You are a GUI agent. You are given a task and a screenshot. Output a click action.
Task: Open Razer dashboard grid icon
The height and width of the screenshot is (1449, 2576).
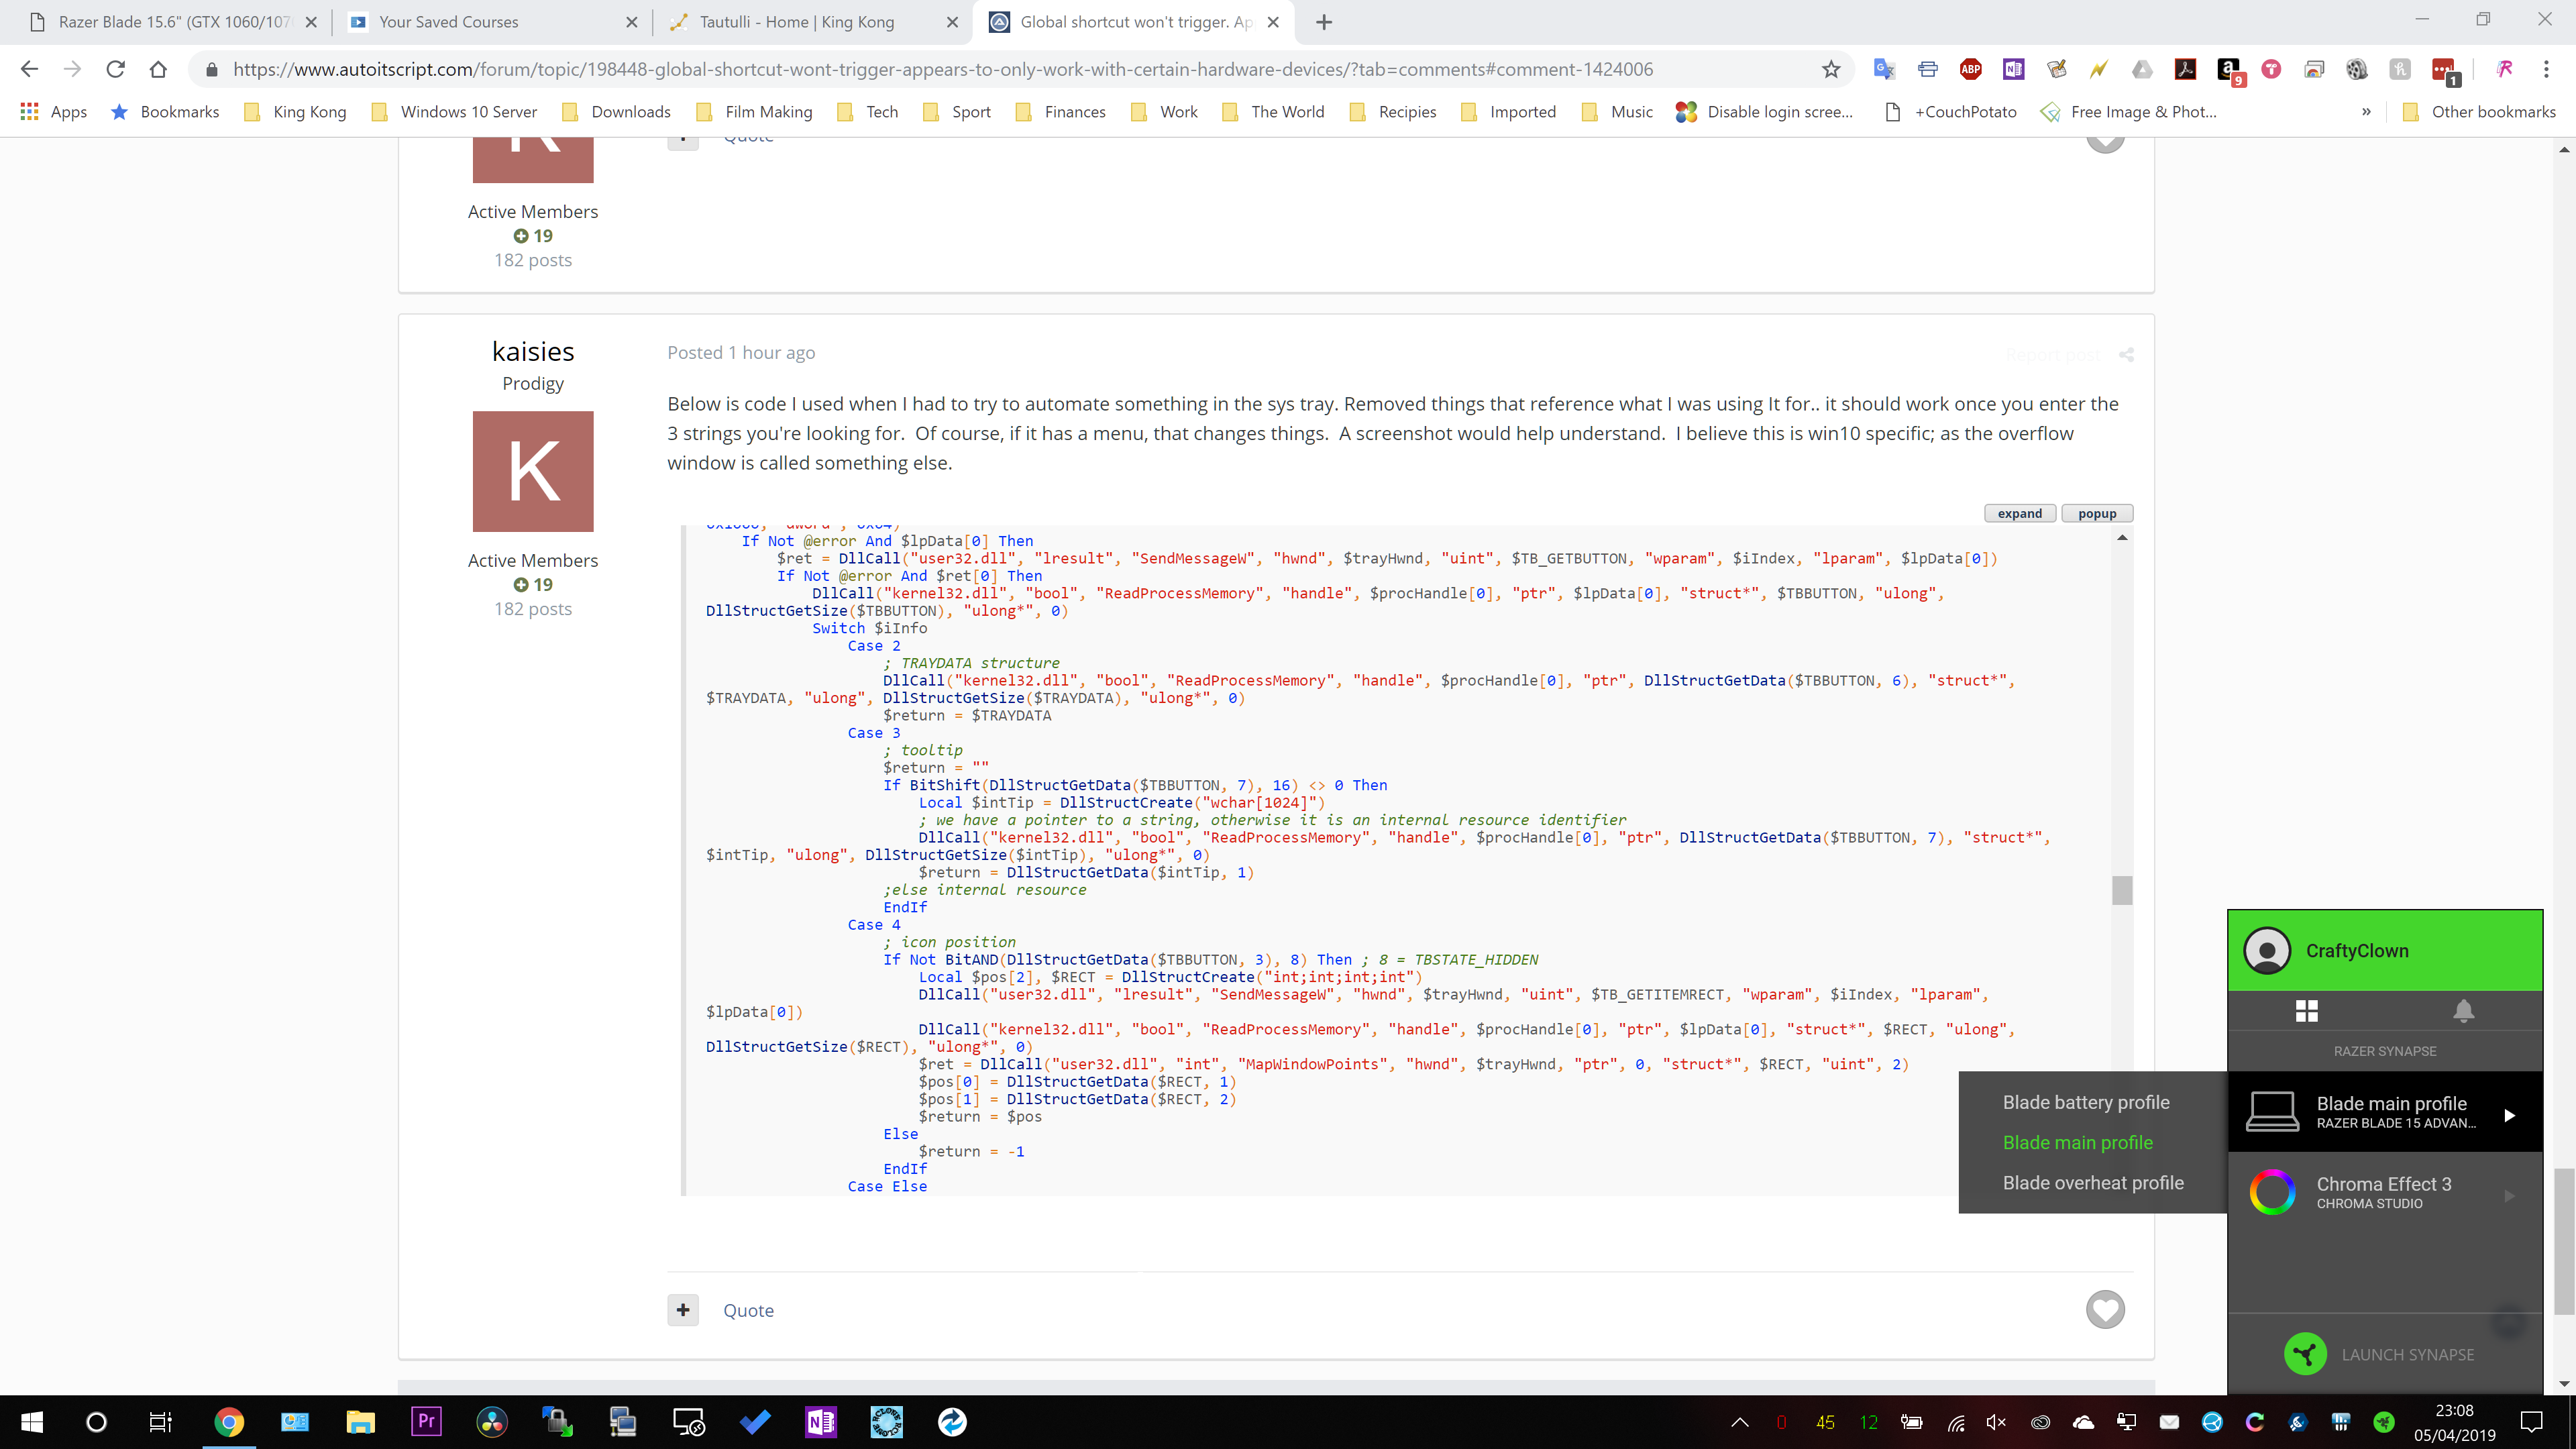click(2306, 1011)
